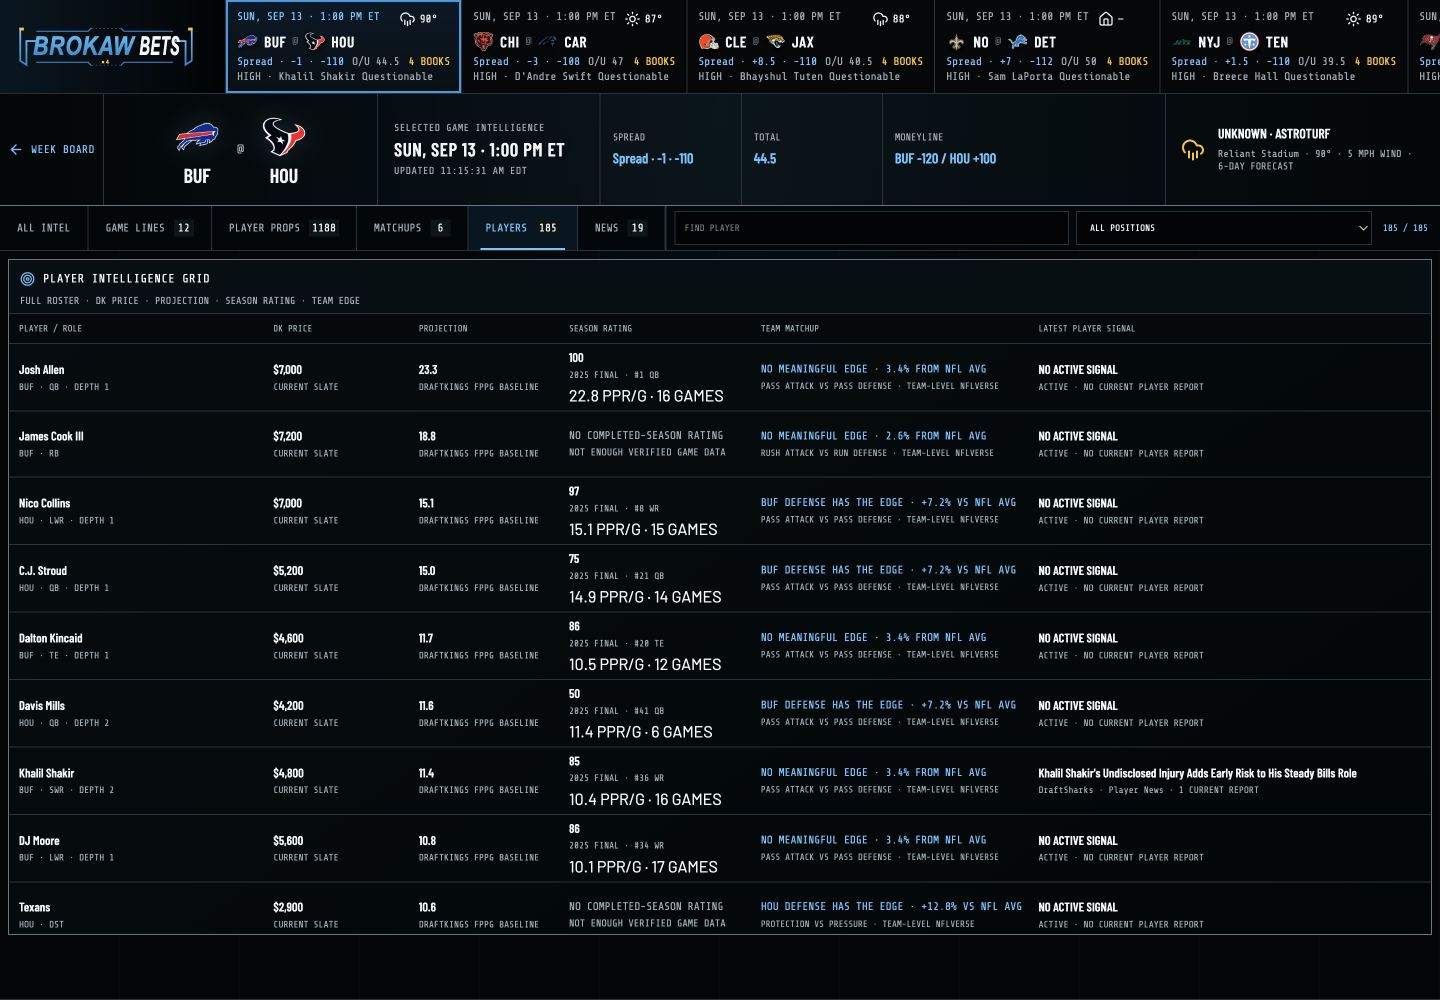Click the DJ Moore player name
Screen dimensions: 1440x1000
tap(39, 841)
